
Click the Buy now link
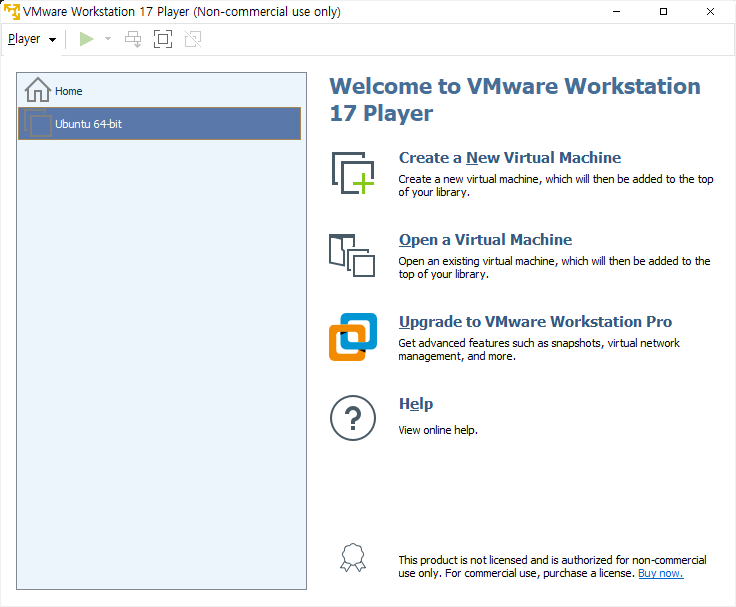click(x=660, y=573)
